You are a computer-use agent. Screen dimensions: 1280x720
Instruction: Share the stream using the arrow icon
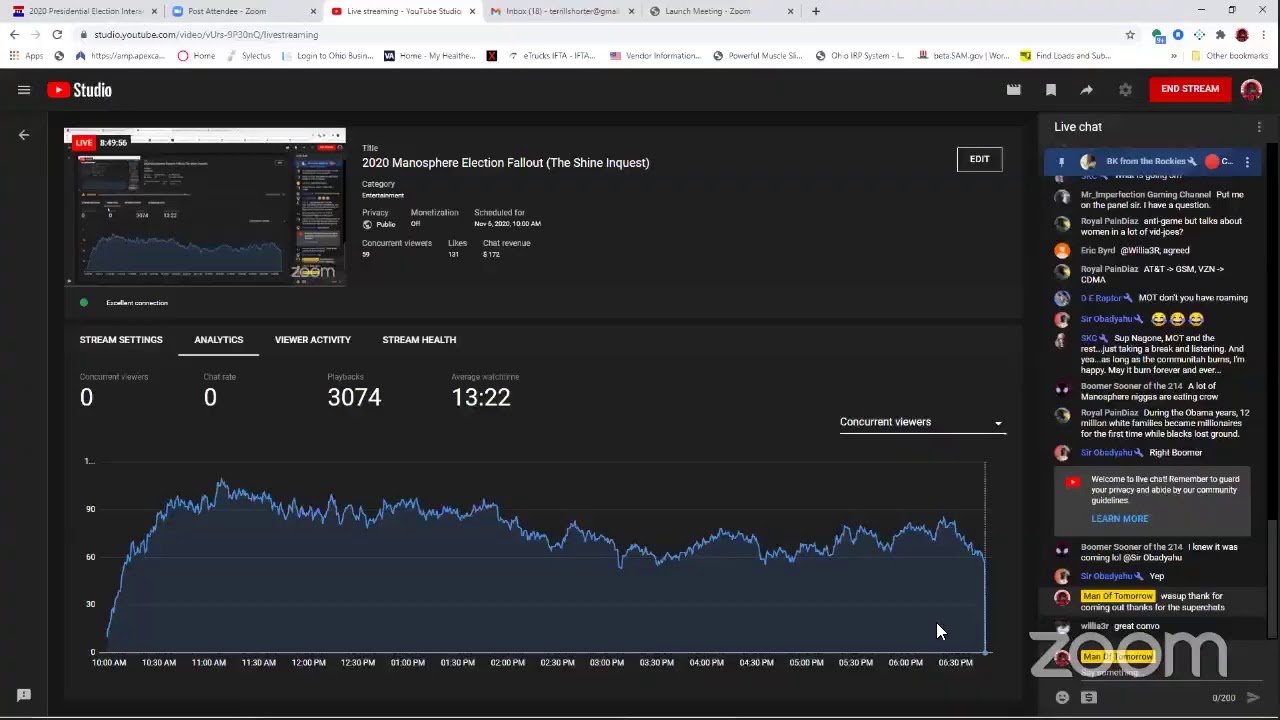pyautogui.click(x=1086, y=90)
